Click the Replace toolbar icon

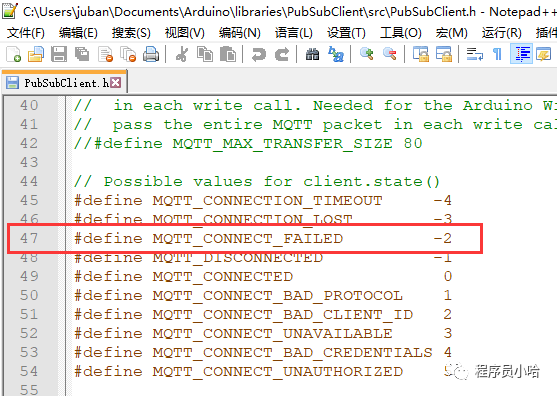(336, 54)
